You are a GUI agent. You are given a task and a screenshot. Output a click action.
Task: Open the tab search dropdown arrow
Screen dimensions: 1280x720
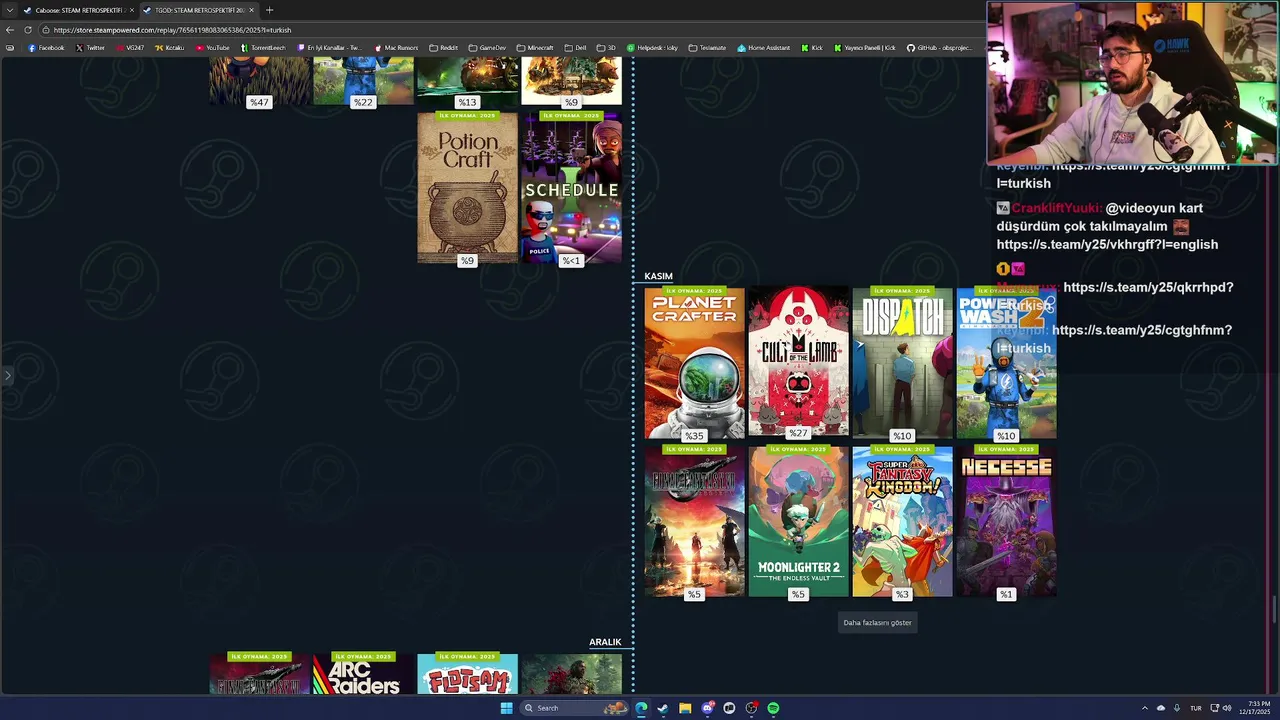pyautogui.click(x=10, y=10)
